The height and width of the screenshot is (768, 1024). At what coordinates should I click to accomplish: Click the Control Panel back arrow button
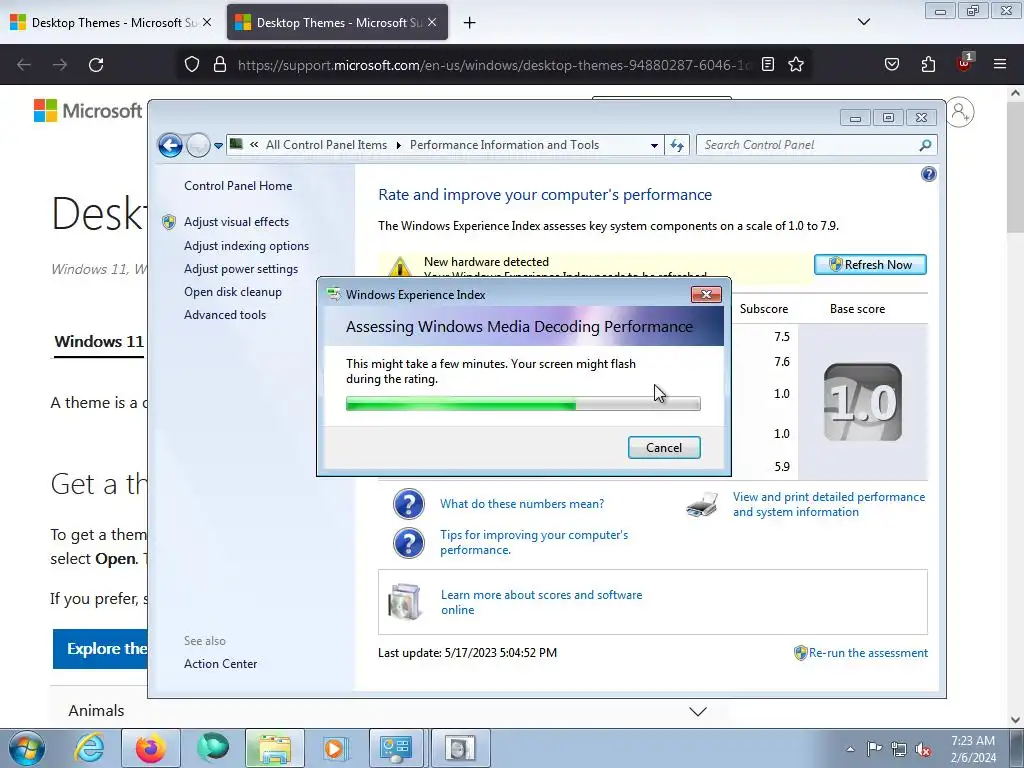point(170,145)
